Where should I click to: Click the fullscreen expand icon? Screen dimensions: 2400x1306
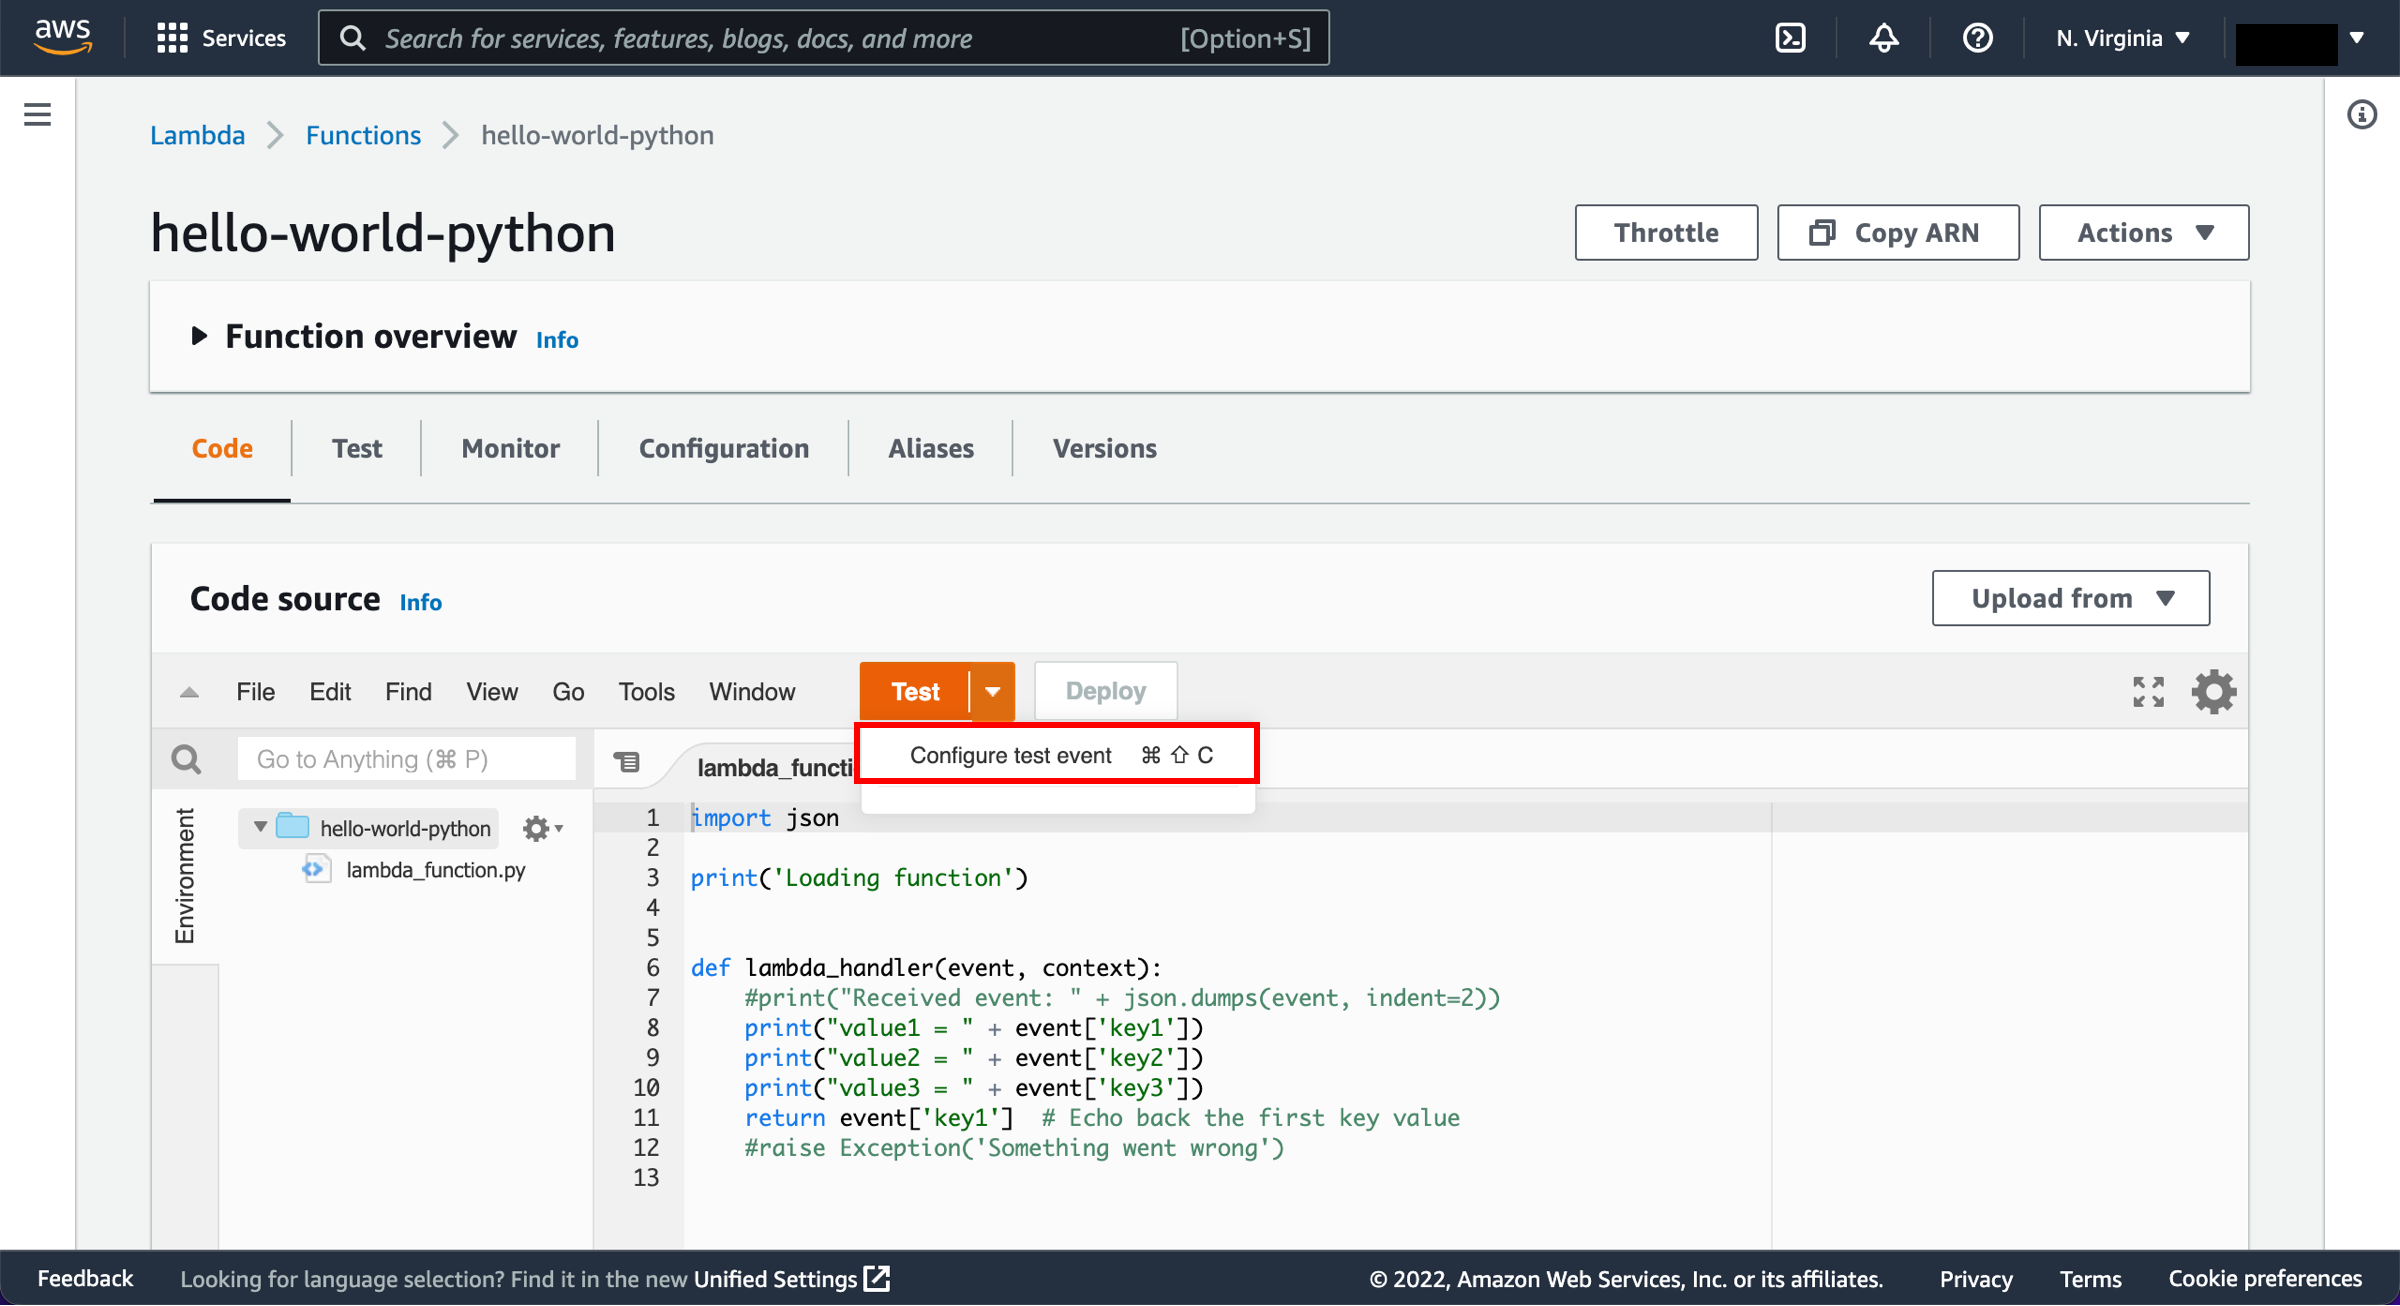coord(2149,692)
